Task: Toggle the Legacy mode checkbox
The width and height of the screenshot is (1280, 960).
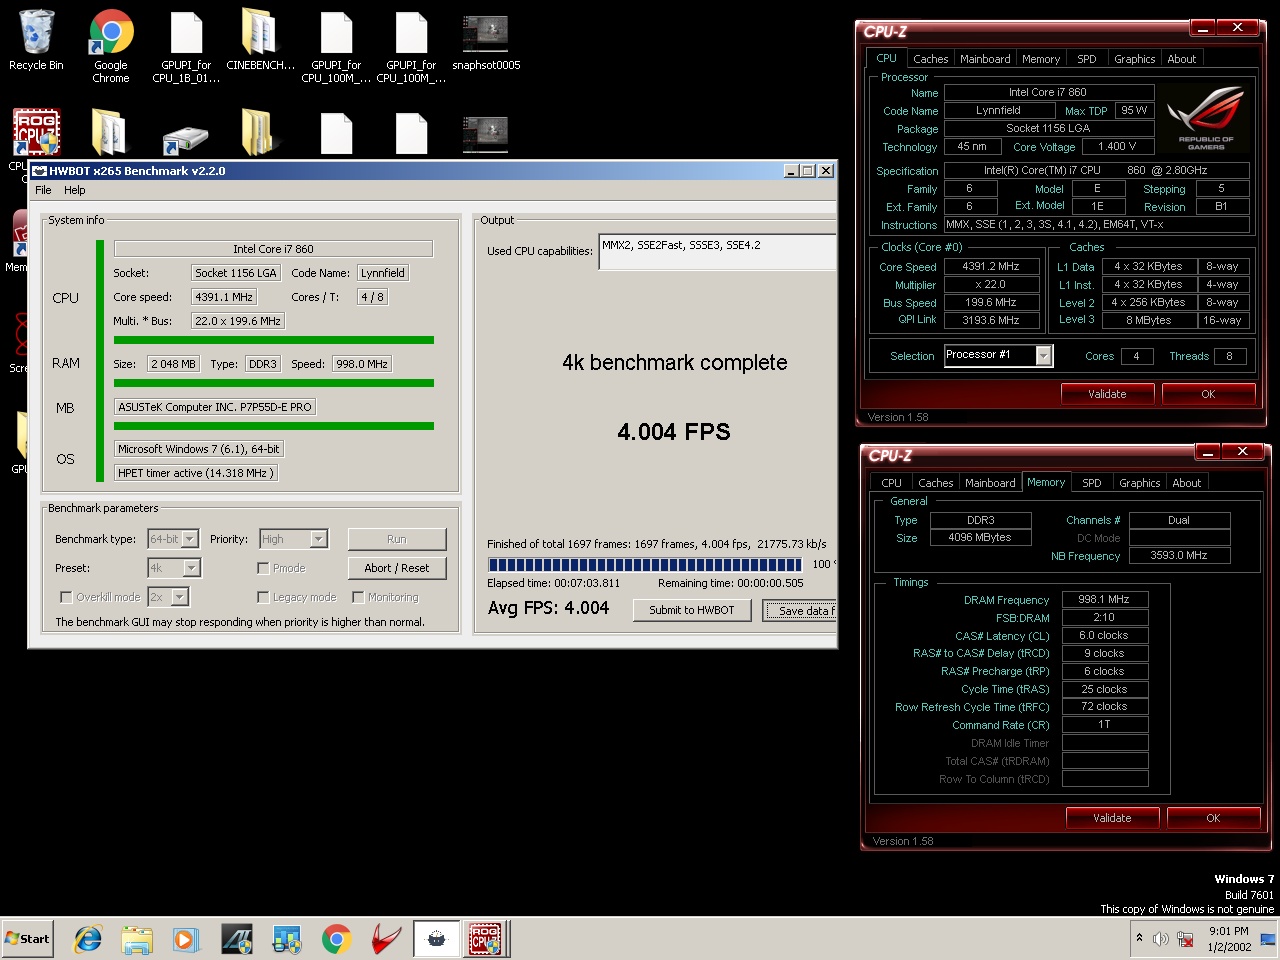Action: [263, 597]
